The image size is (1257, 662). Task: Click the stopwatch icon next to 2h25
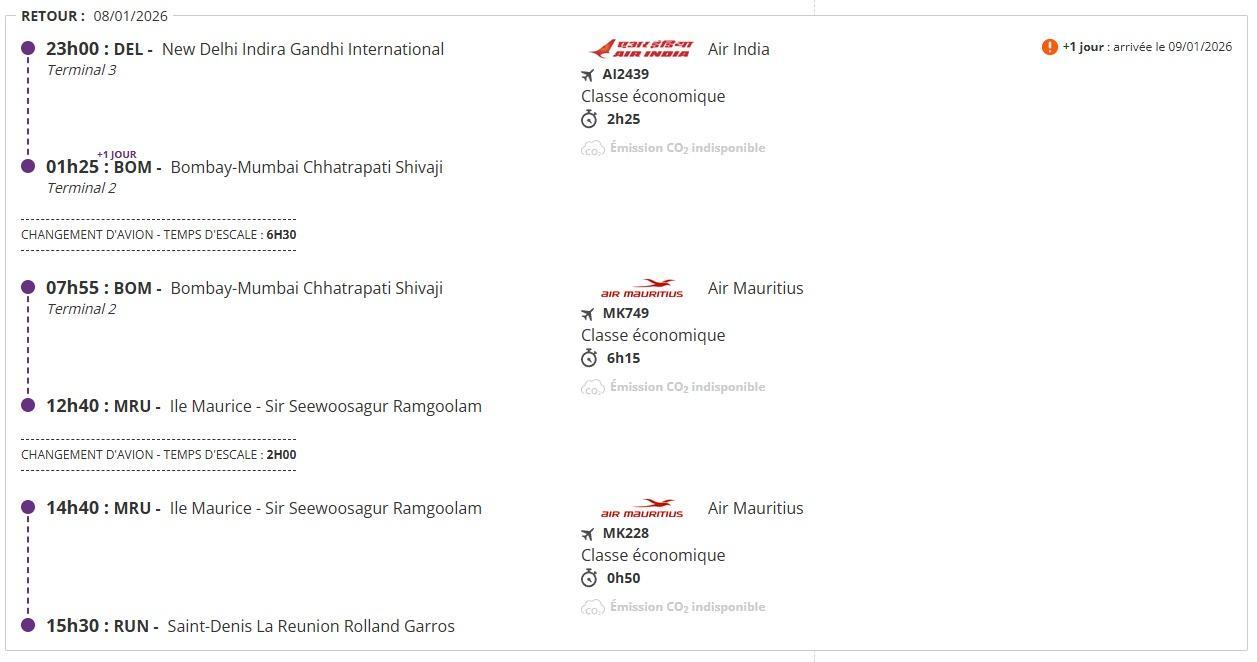589,119
